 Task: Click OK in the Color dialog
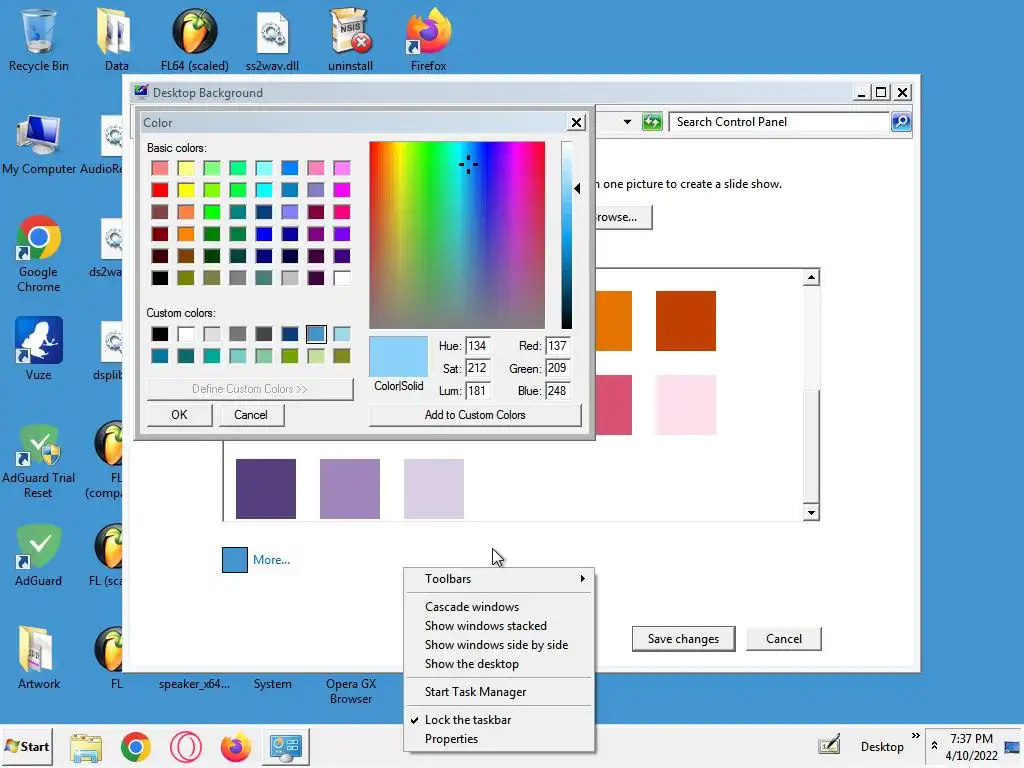(x=180, y=415)
